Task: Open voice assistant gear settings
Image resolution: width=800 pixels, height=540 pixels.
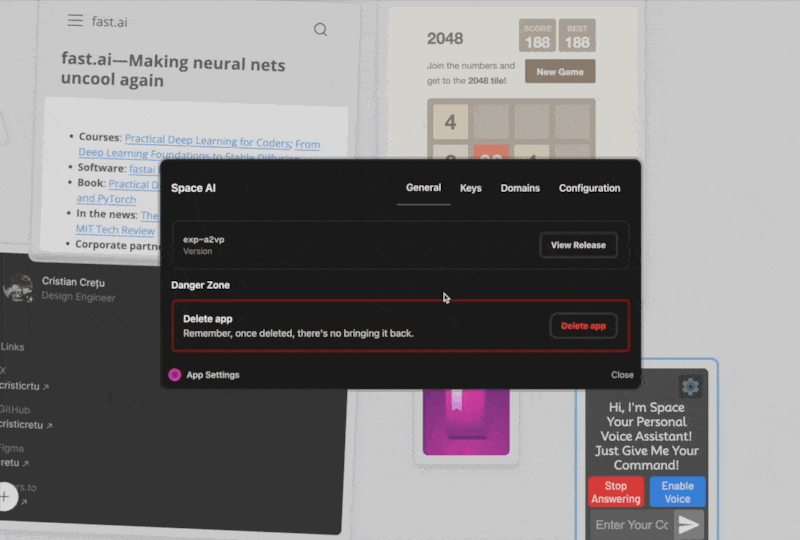Action: pos(690,386)
